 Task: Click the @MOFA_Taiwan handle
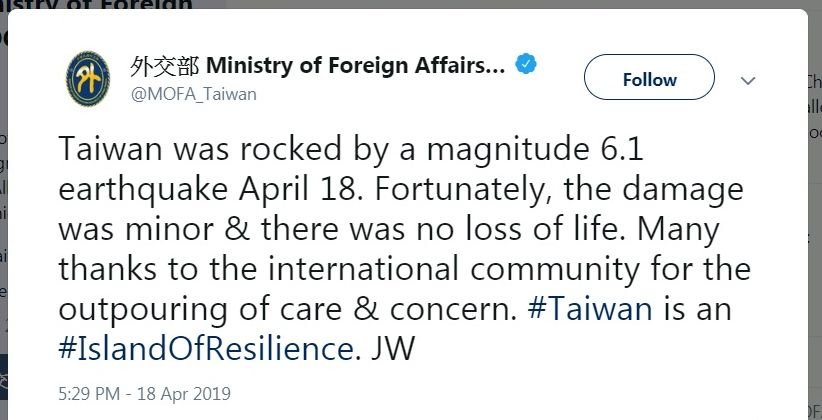click(193, 94)
